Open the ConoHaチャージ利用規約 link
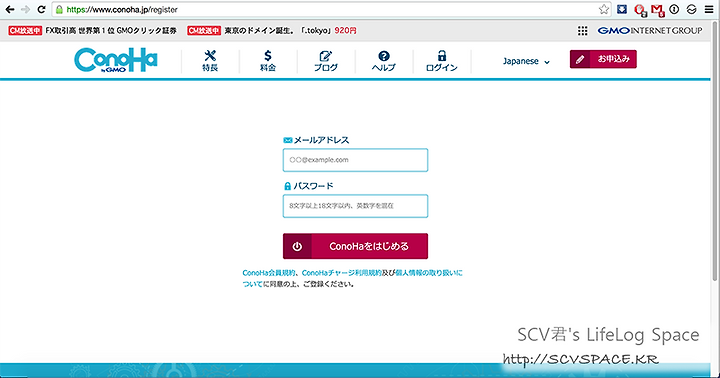 click(x=342, y=273)
